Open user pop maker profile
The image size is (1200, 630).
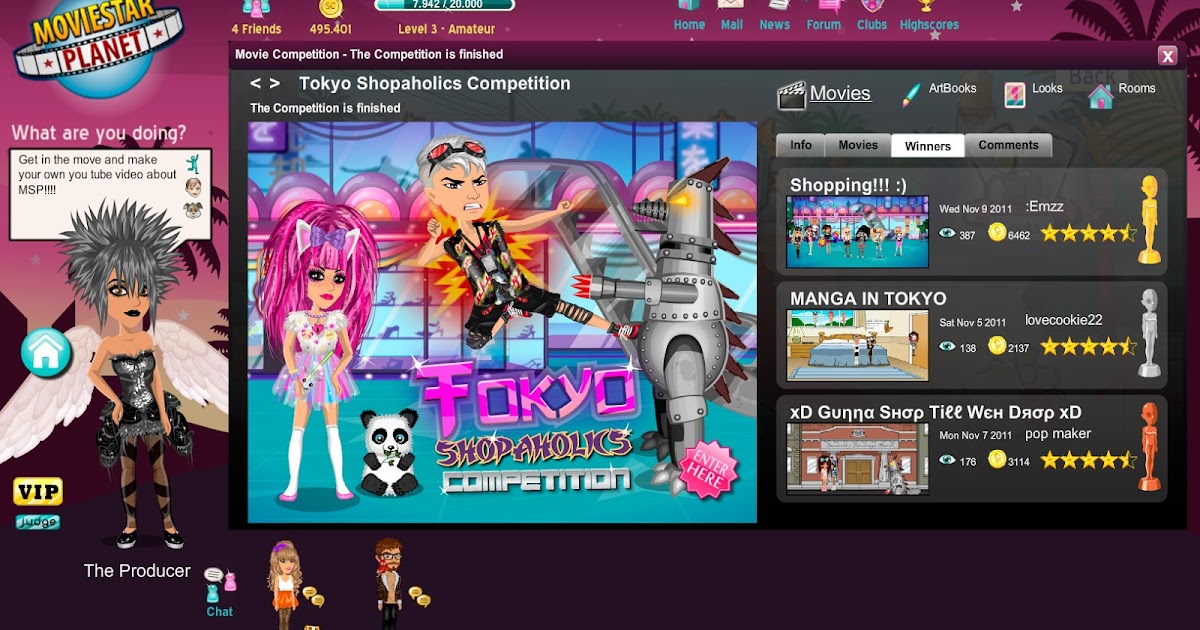point(1058,433)
